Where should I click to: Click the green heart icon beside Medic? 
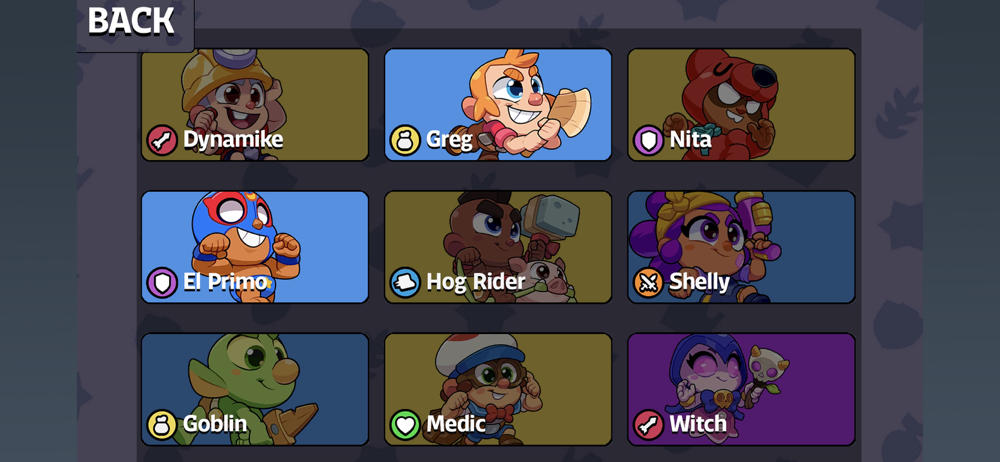[406, 425]
